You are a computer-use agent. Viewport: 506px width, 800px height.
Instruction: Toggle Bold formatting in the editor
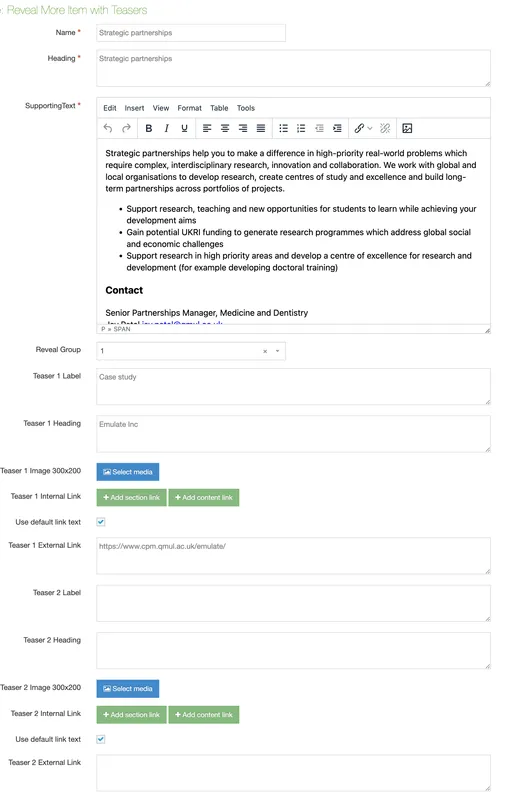pos(148,128)
